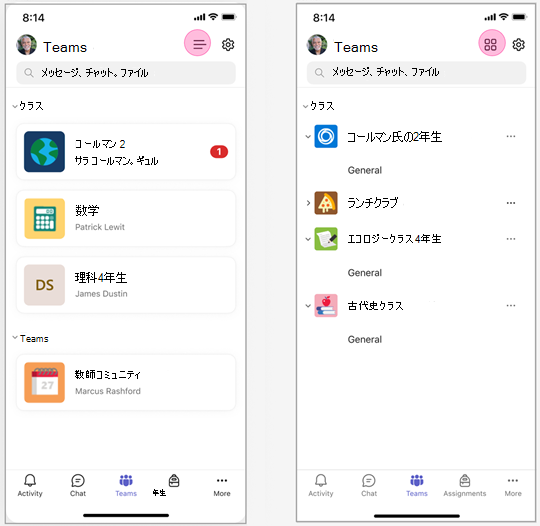
Task: Open Teams tab in right phone
Action: click(417, 485)
